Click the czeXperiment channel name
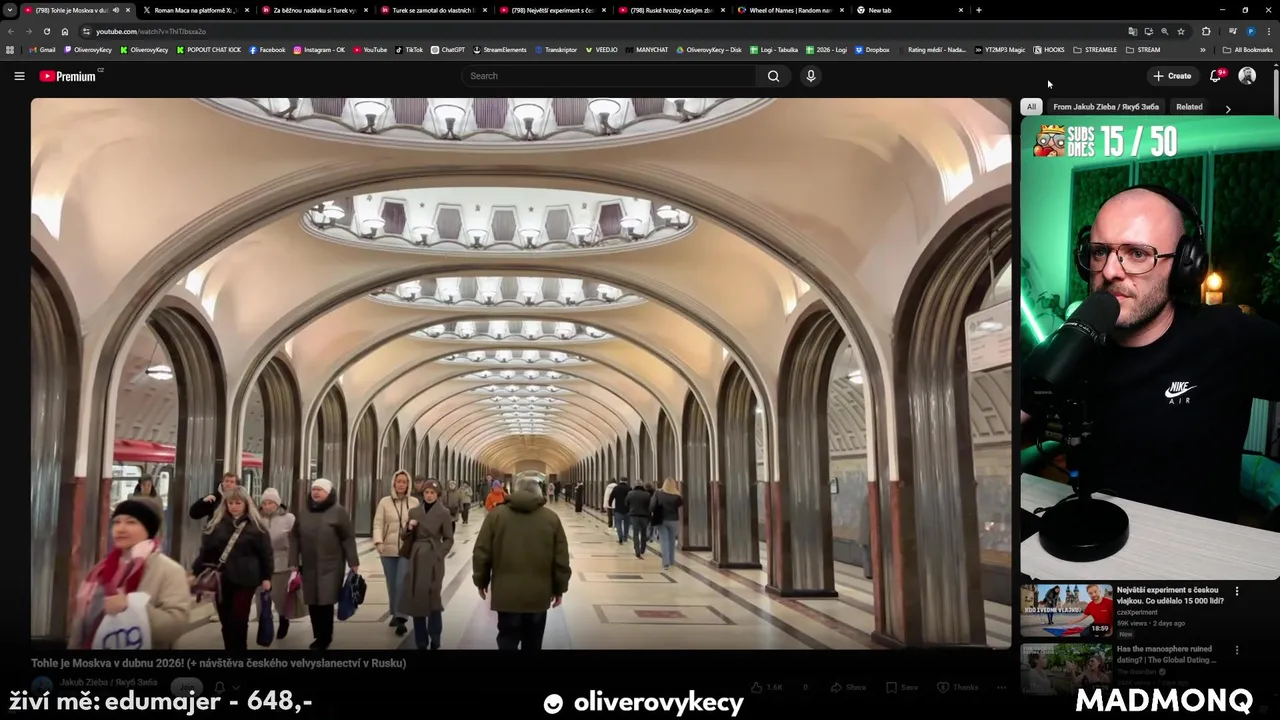Viewport: 1280px width, 720px height. [x=1137, y=612]
